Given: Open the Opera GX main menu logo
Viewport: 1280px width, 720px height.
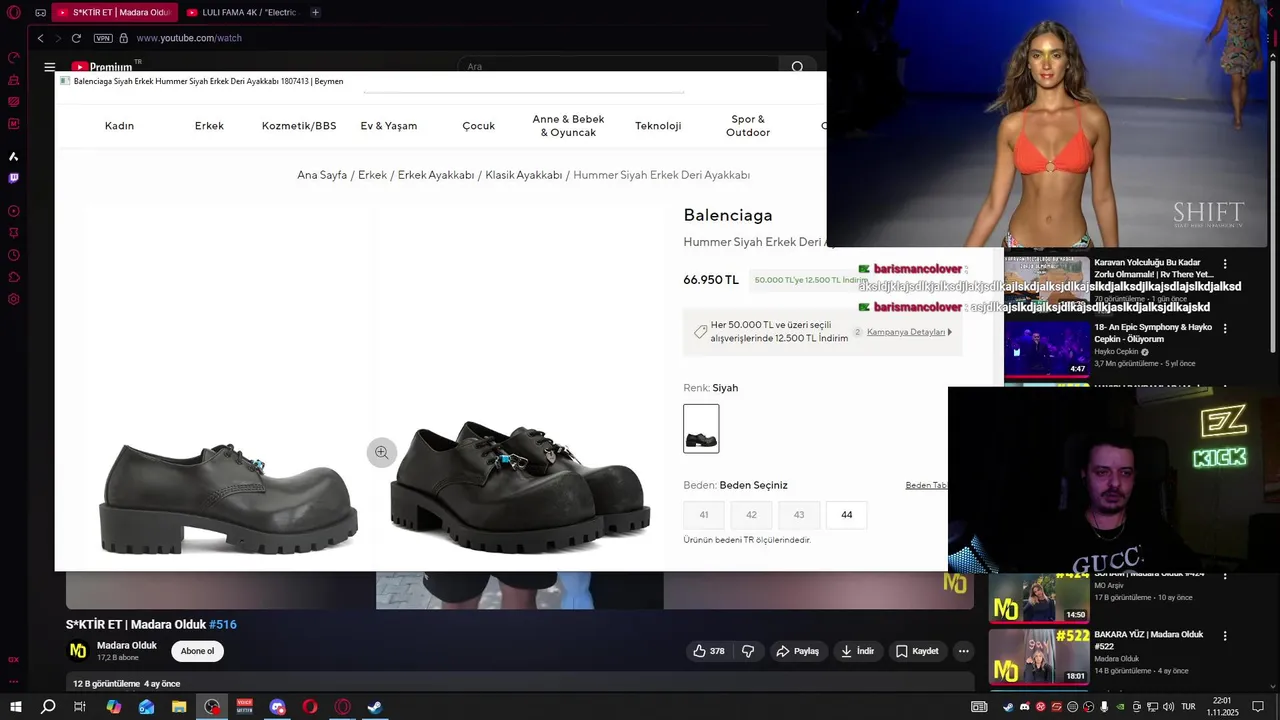Looking at the screenshot, I should (14, 12).
